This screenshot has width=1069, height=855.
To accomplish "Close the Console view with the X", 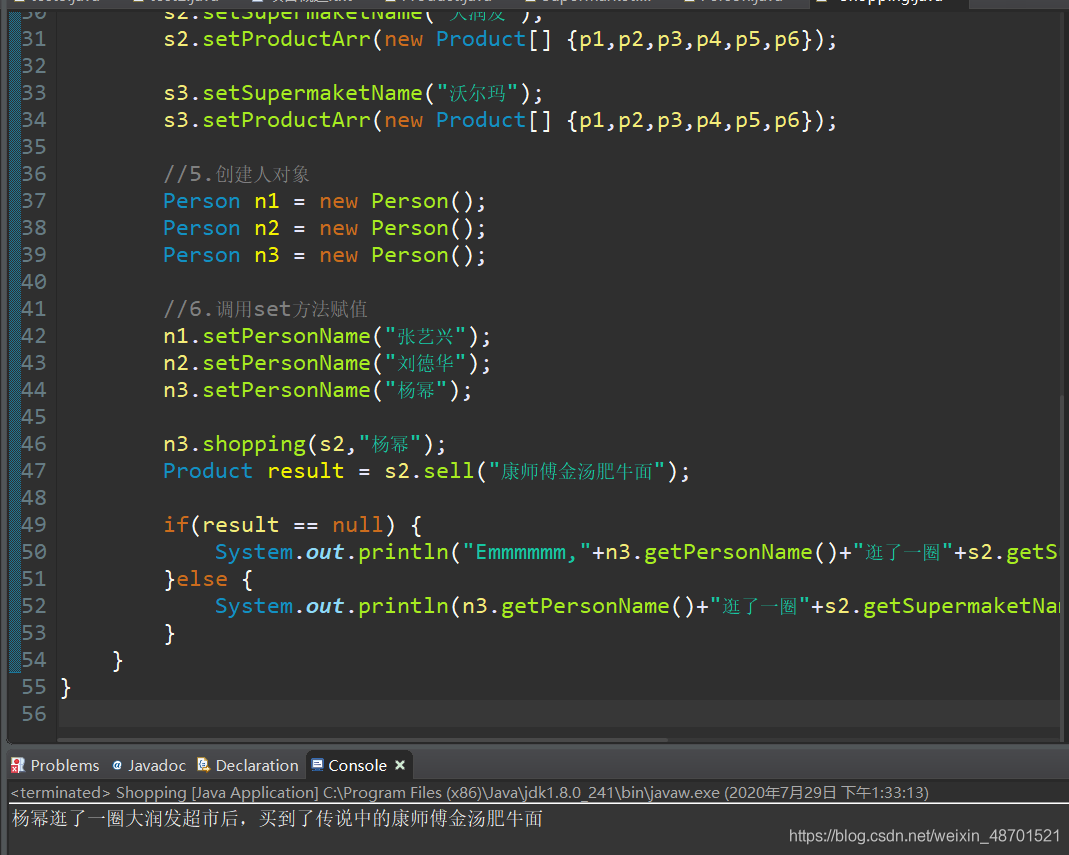I will point(400,765).
